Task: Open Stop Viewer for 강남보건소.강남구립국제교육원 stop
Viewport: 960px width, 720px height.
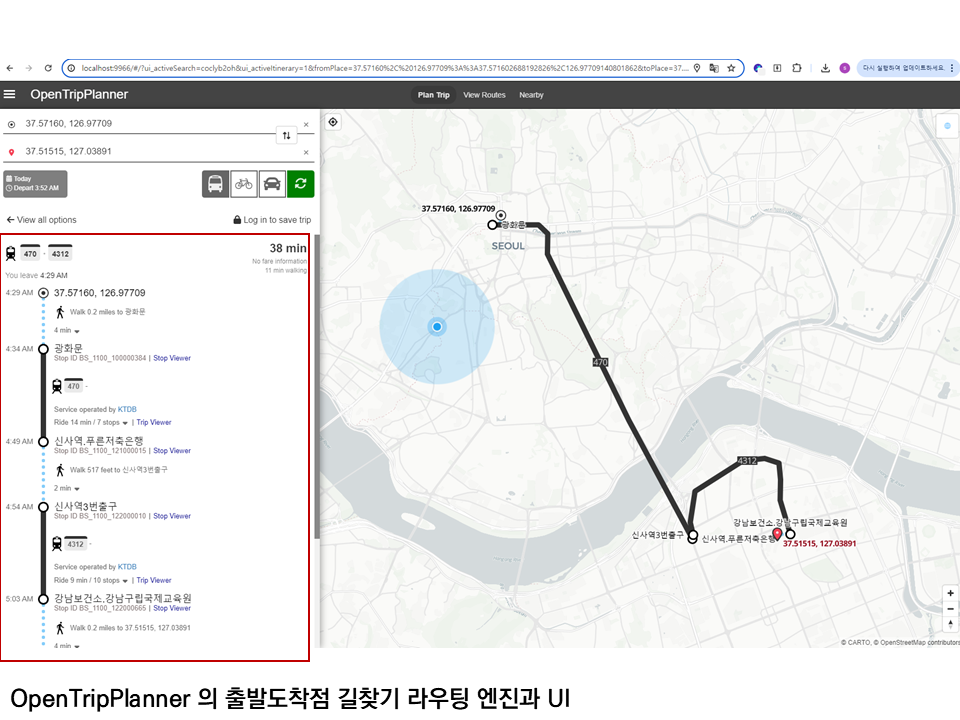Action: [172, 609]
